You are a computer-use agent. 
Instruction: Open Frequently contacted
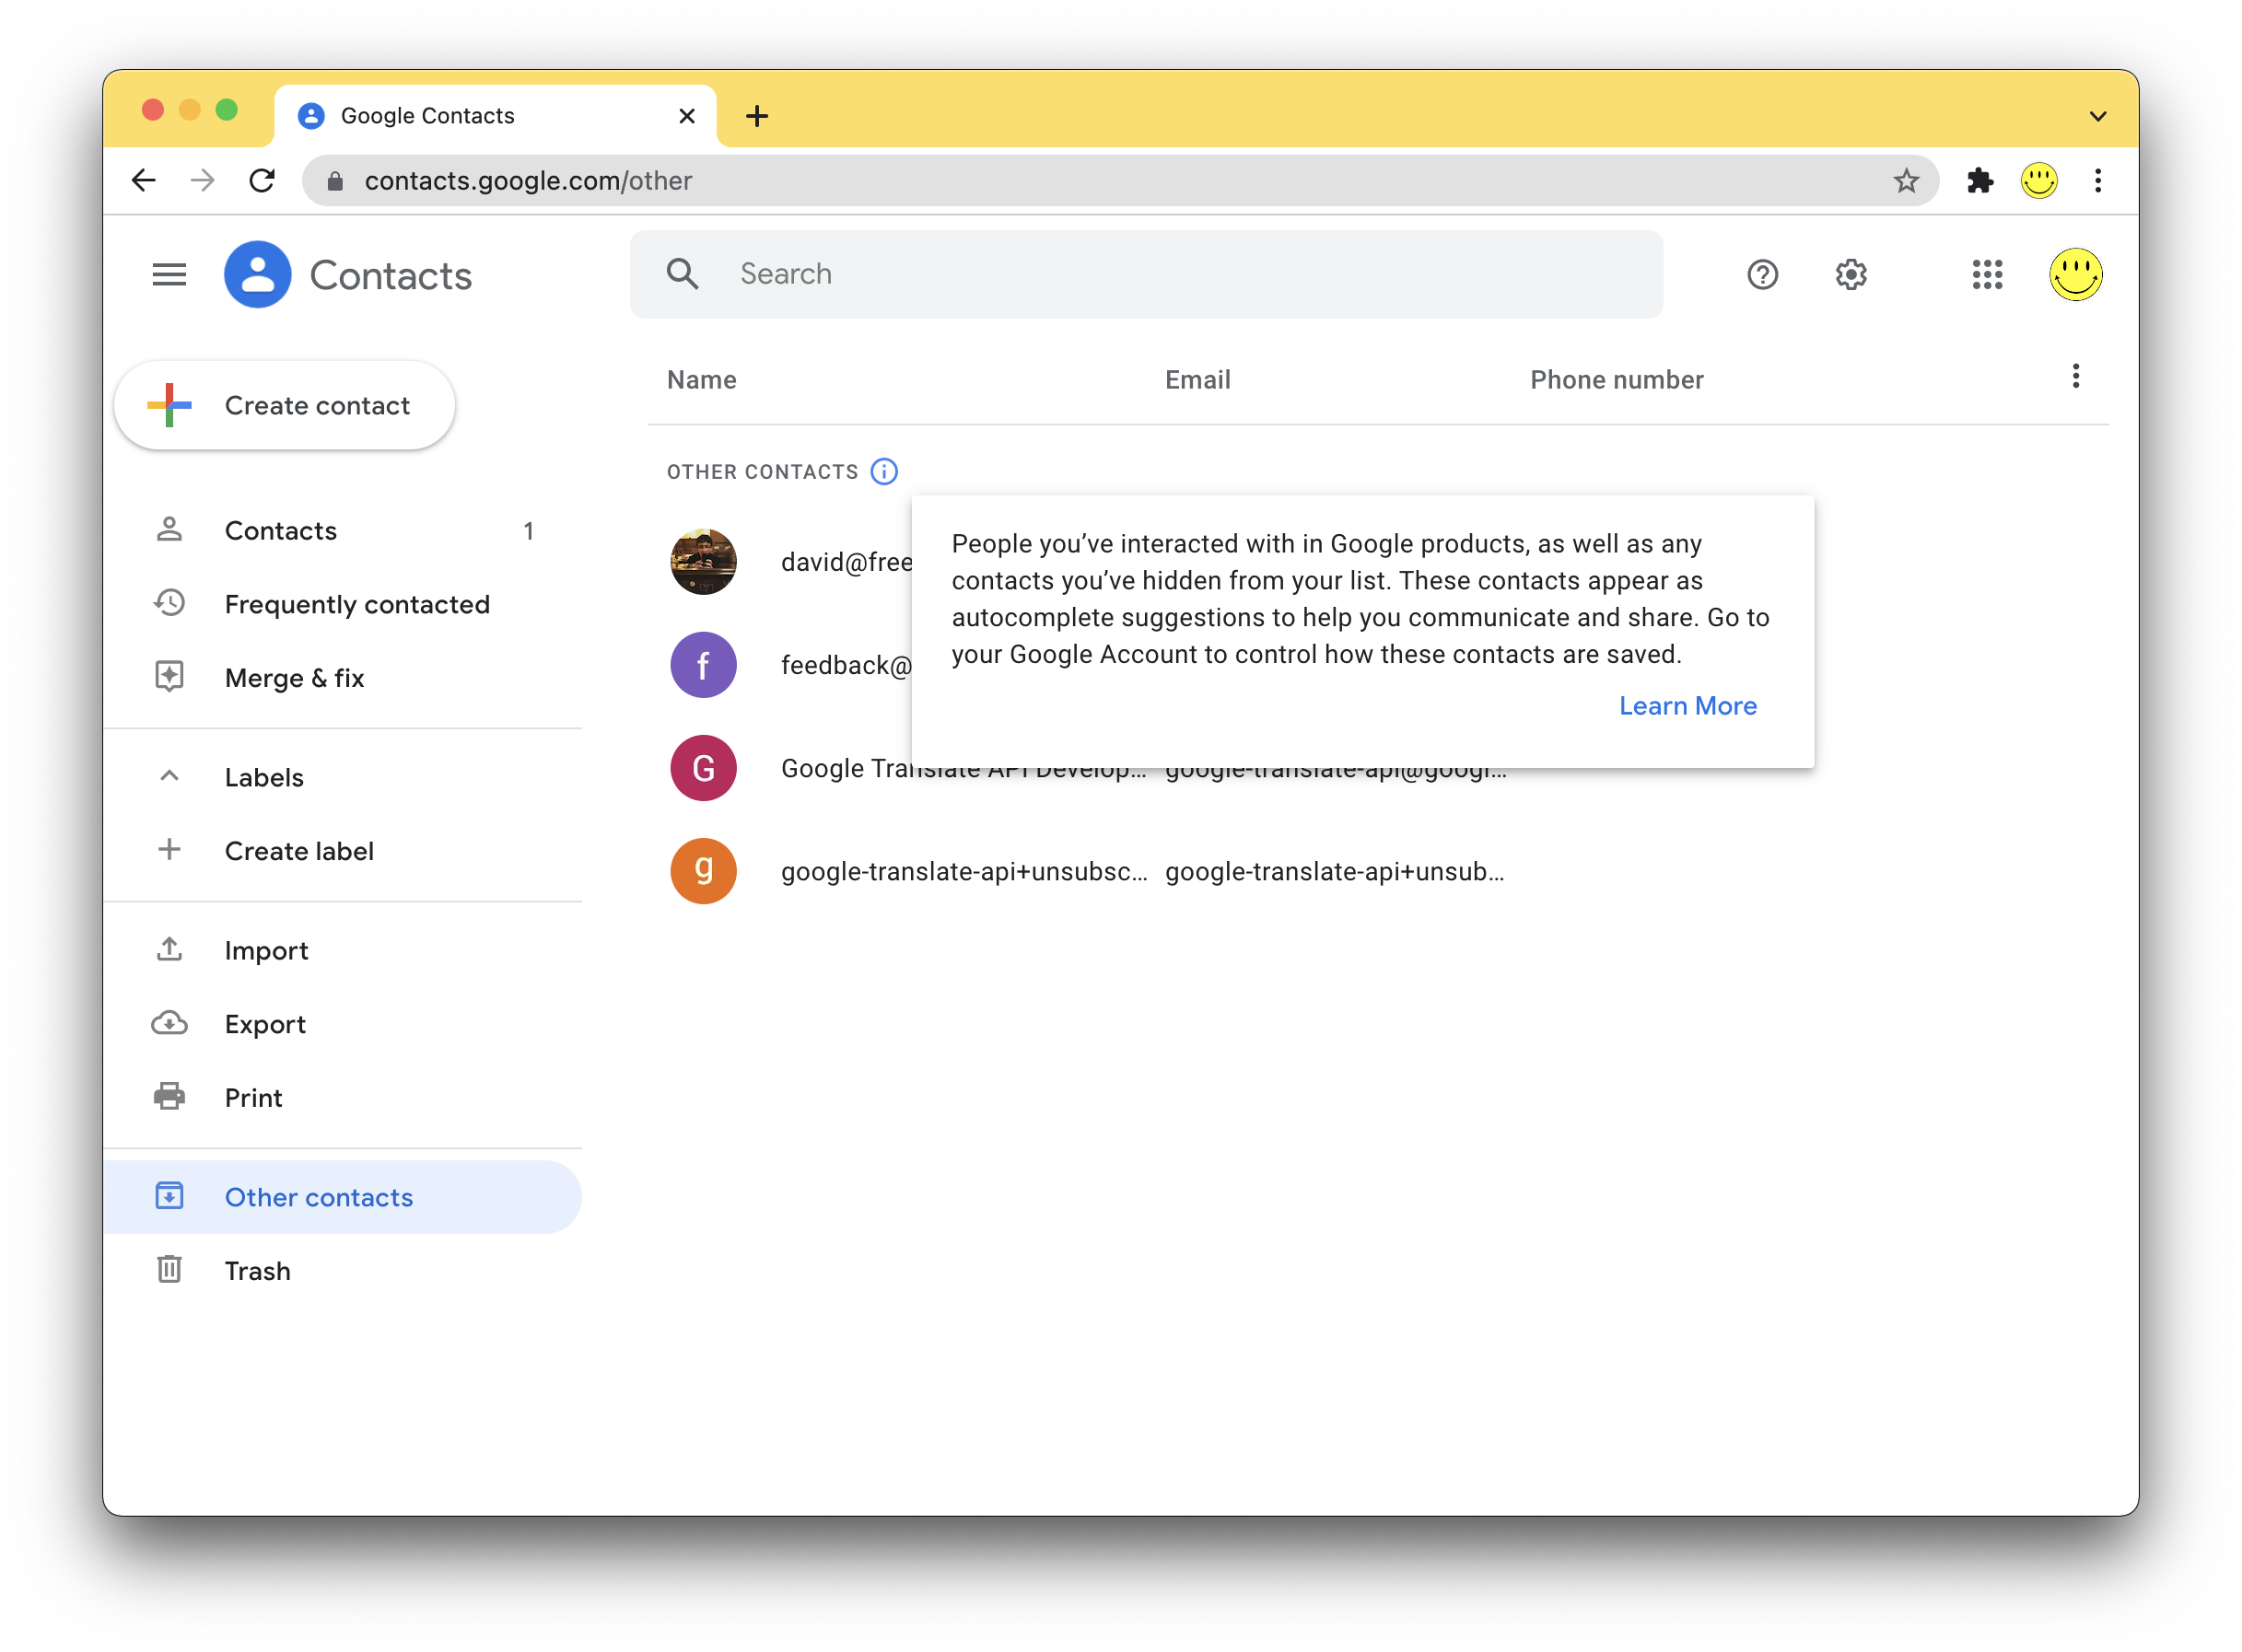342,604
